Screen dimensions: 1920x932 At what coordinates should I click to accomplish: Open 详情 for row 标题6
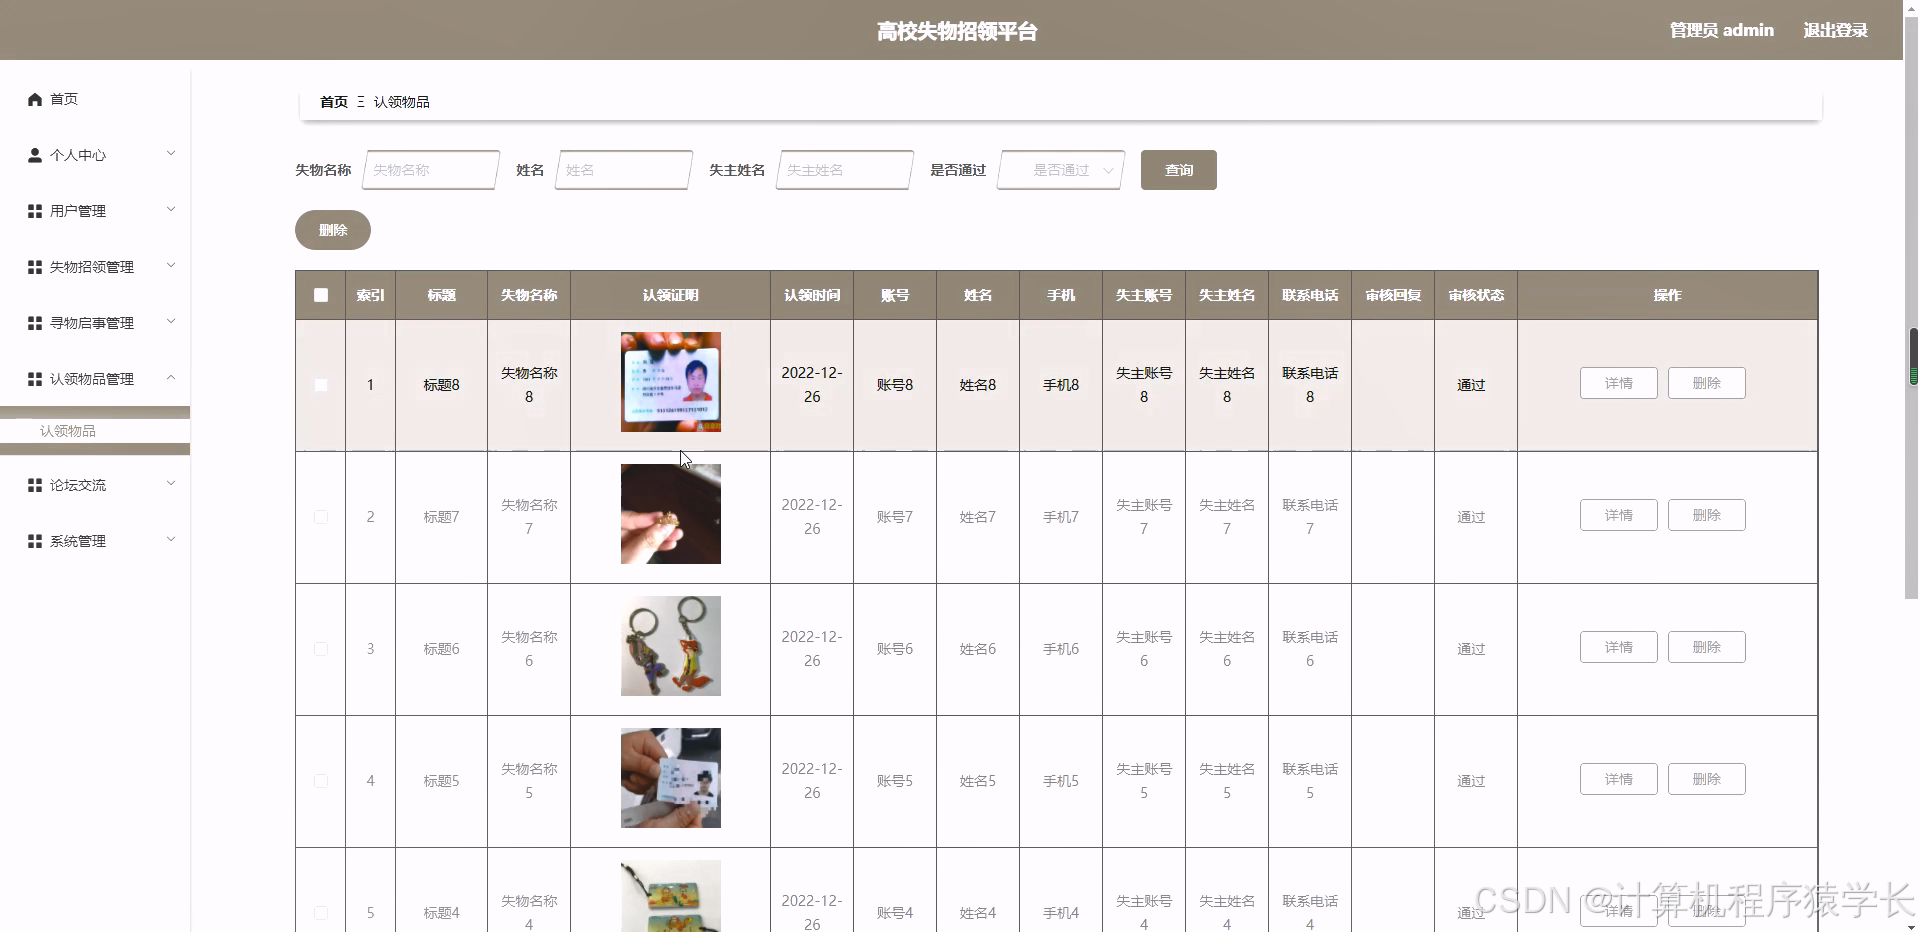1619,647
